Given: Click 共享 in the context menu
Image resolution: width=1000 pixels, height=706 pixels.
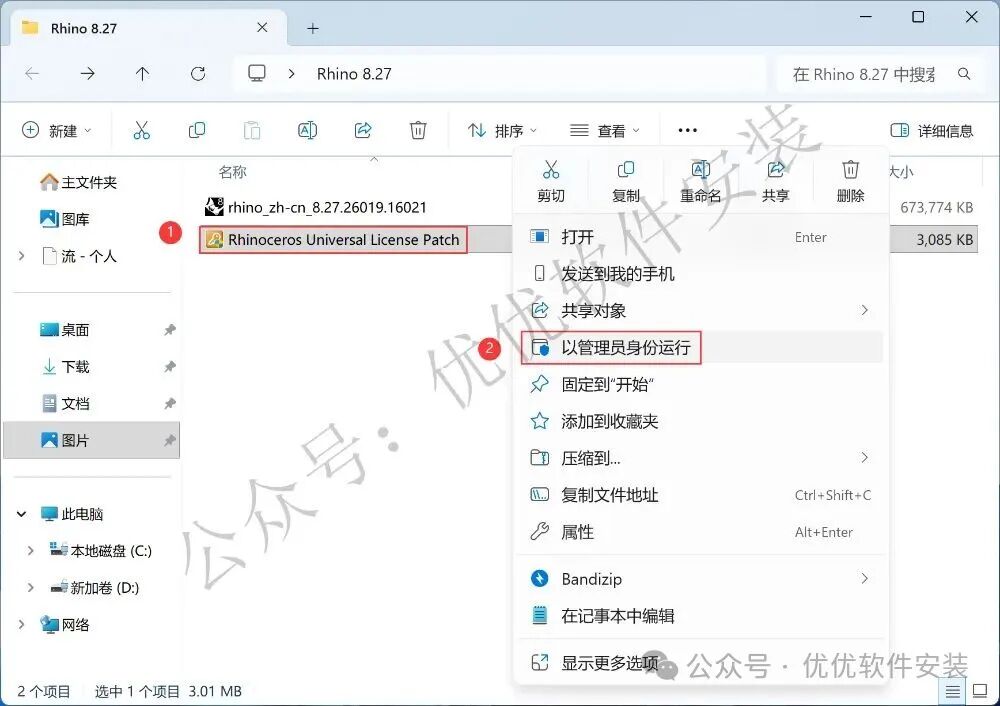Looking at the screenshot, I should tap(776, 182).
